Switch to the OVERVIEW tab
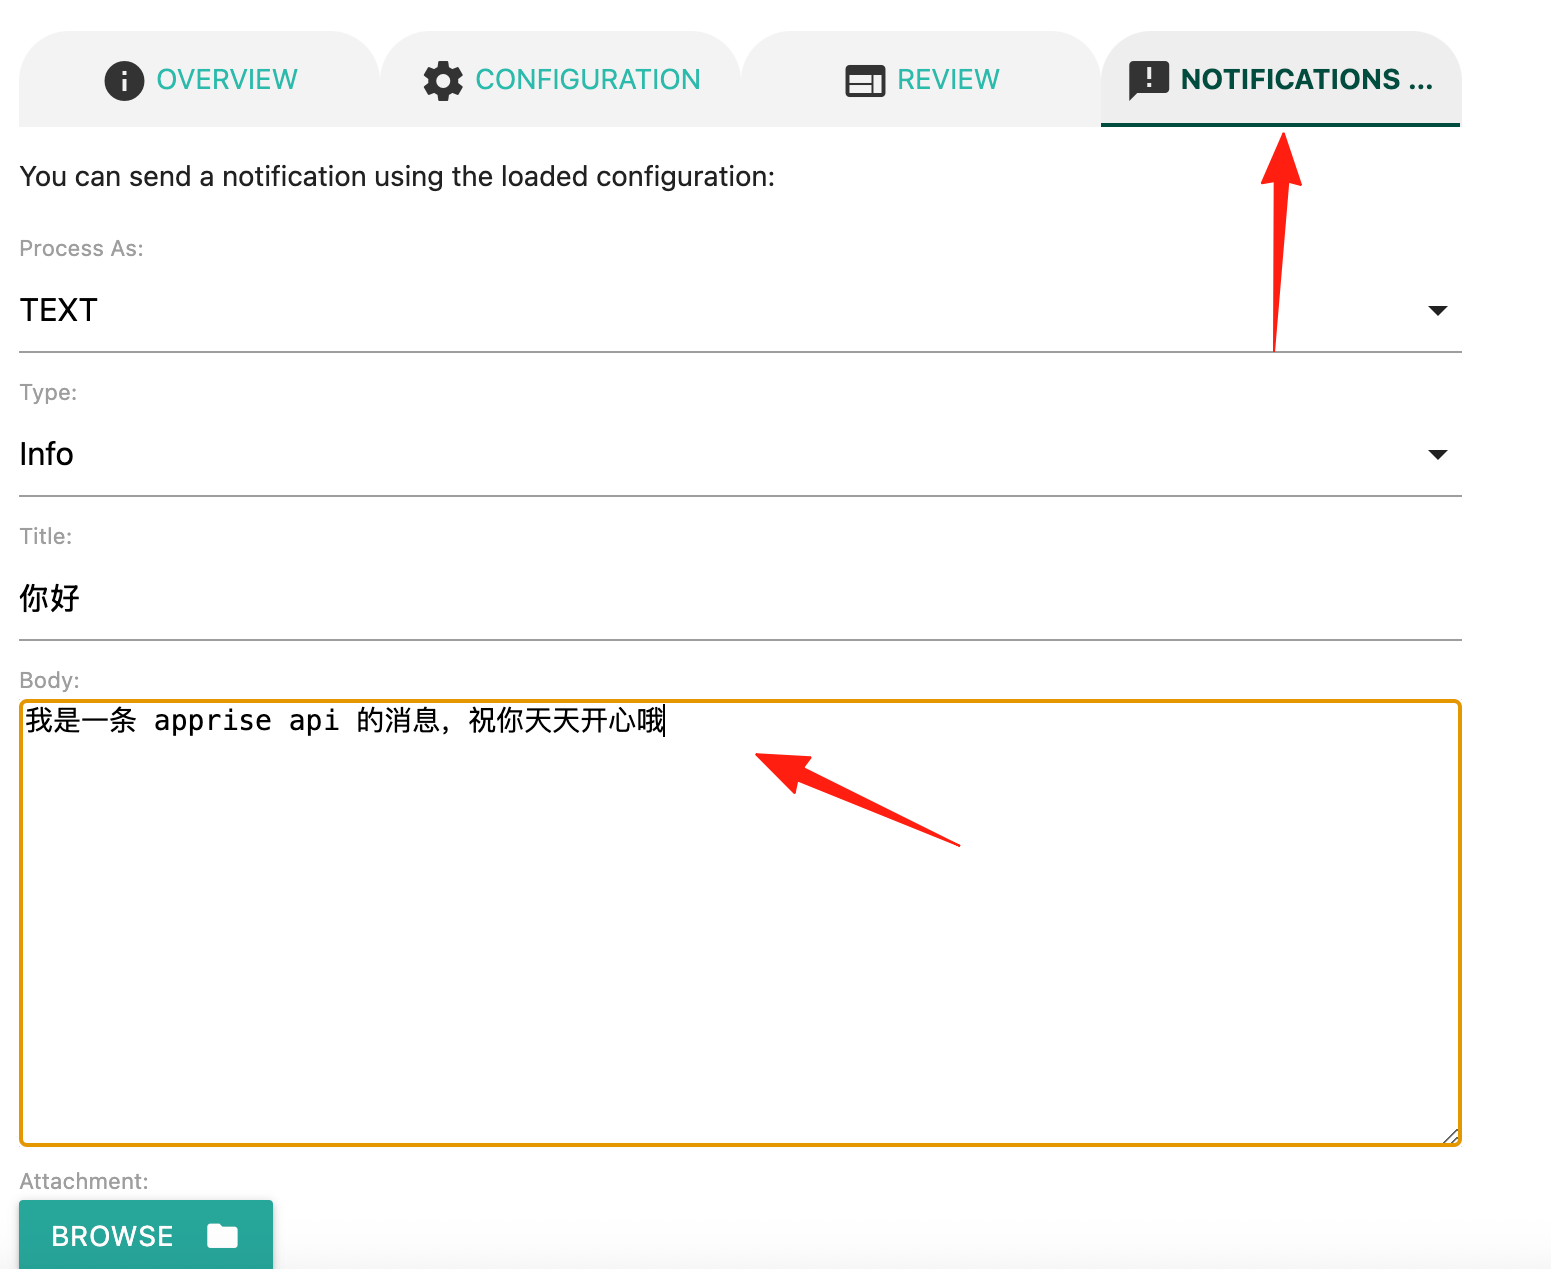The width and height of the screenshot is (1552, 1270). [x=200, y=79]
